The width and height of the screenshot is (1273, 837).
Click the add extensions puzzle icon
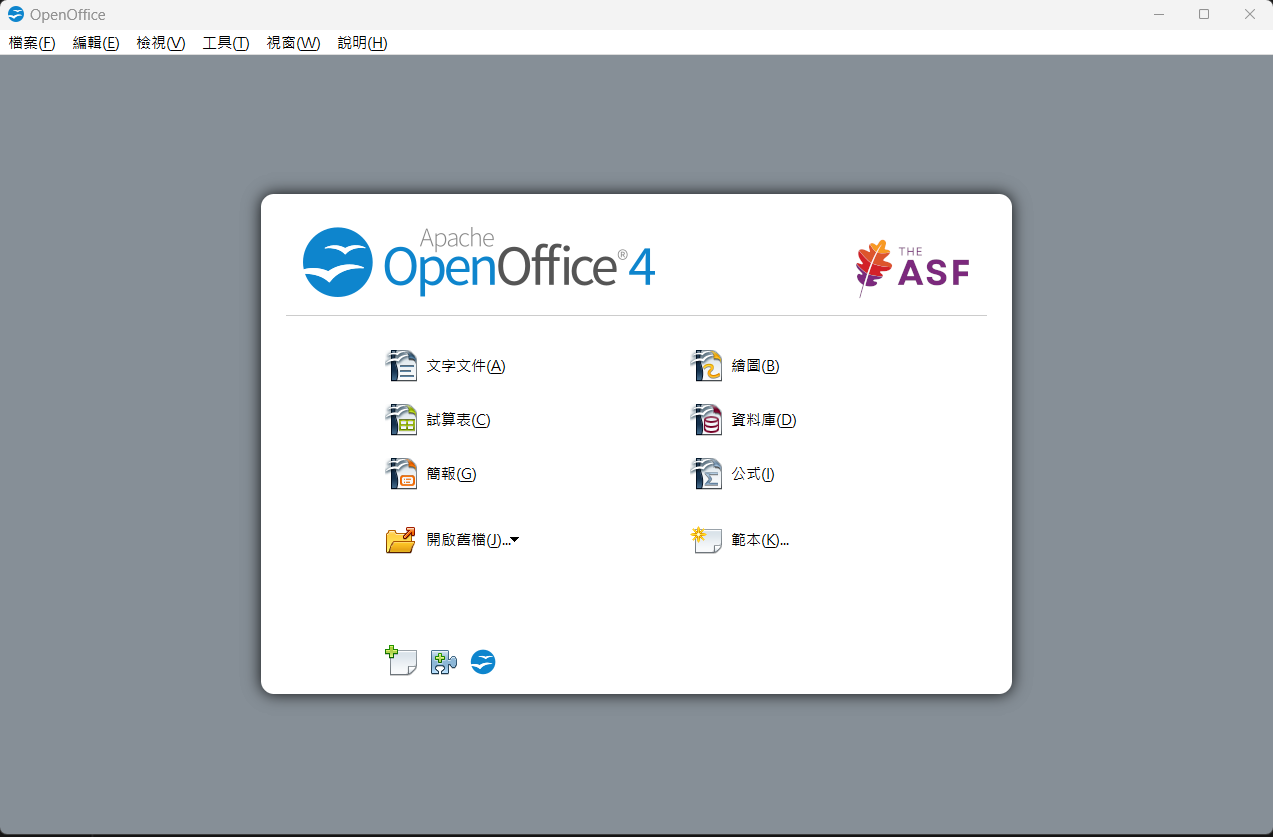[x=443, y=662]
